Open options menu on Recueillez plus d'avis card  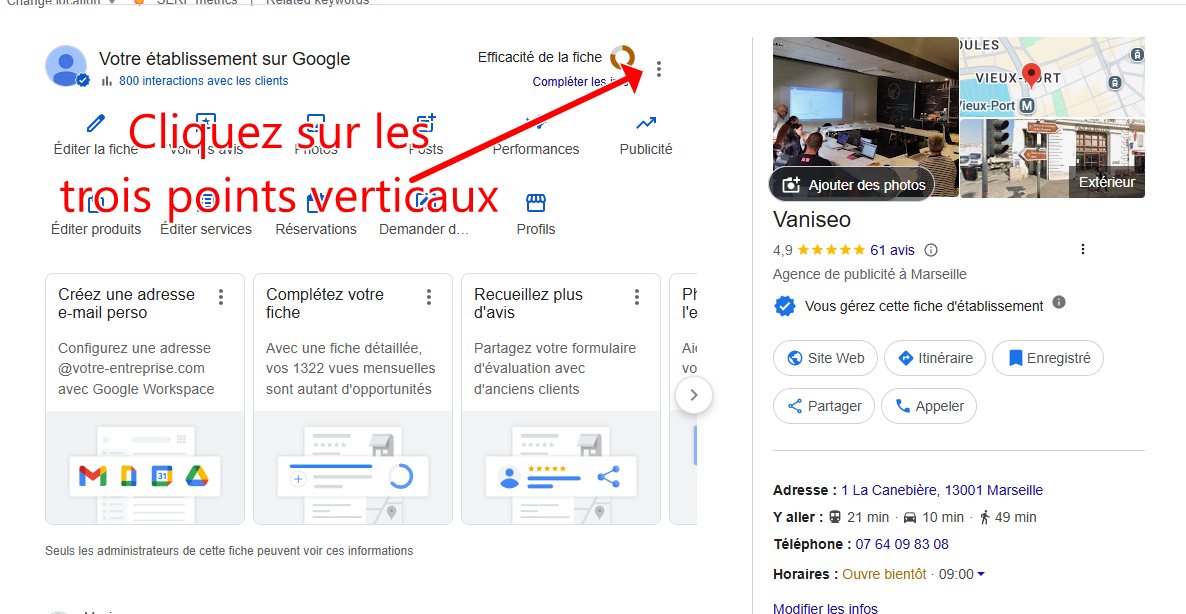click(637, 297)
